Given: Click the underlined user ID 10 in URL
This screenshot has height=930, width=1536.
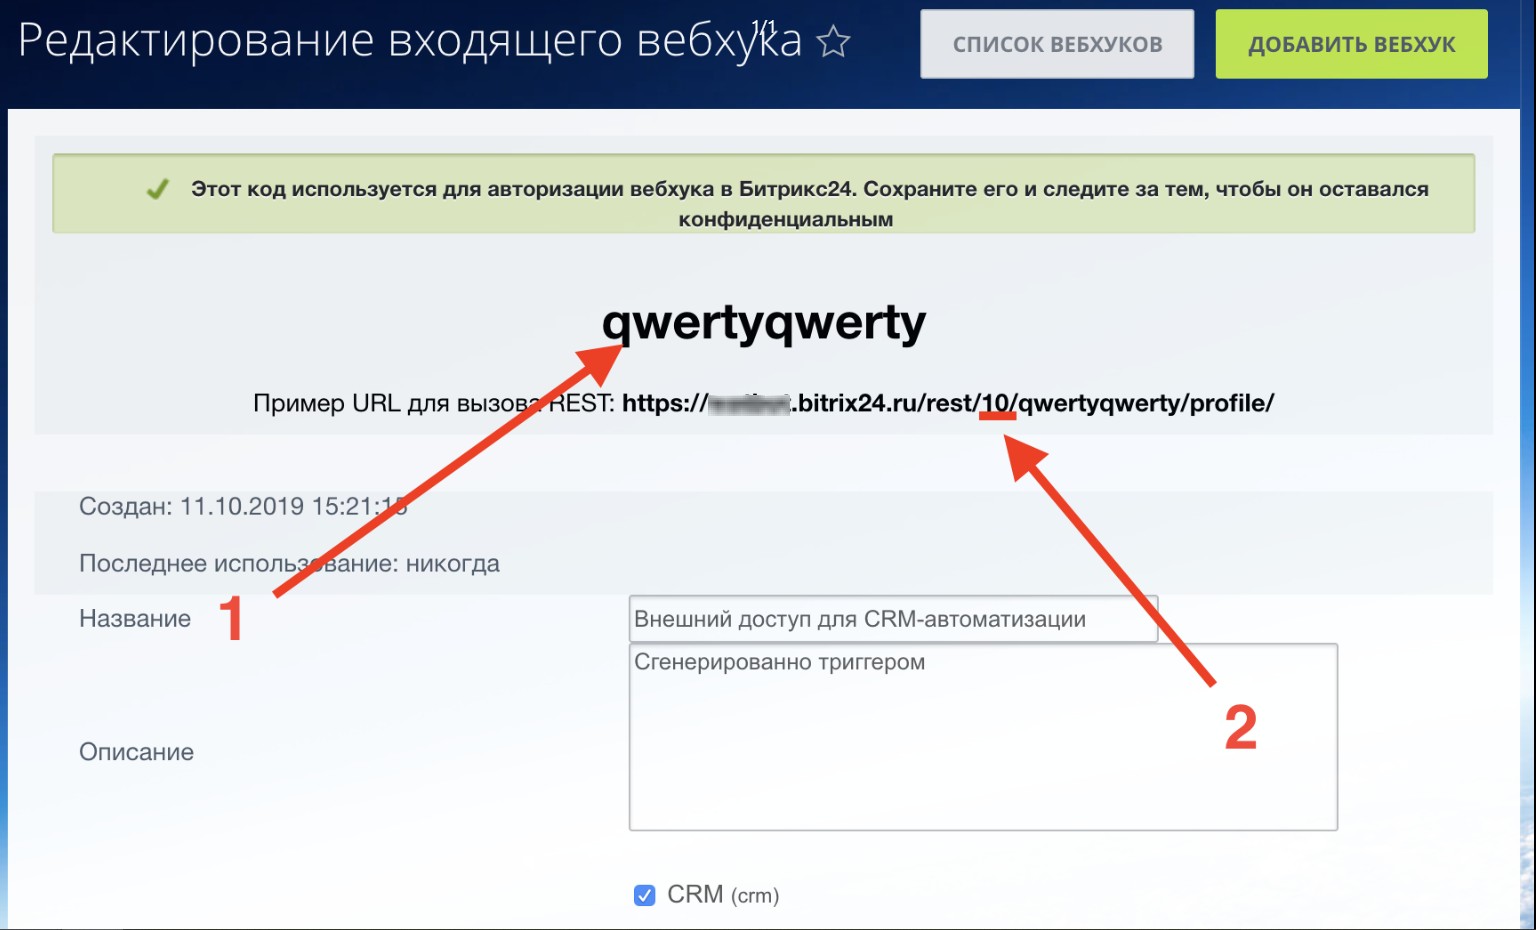Looking at the screenshot, I should (996, 403).
